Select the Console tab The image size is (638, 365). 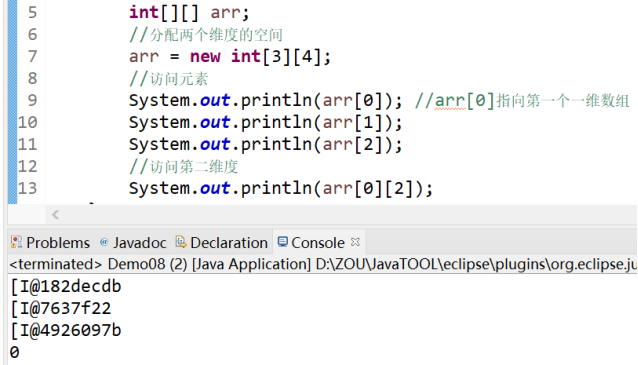(318, 243)
